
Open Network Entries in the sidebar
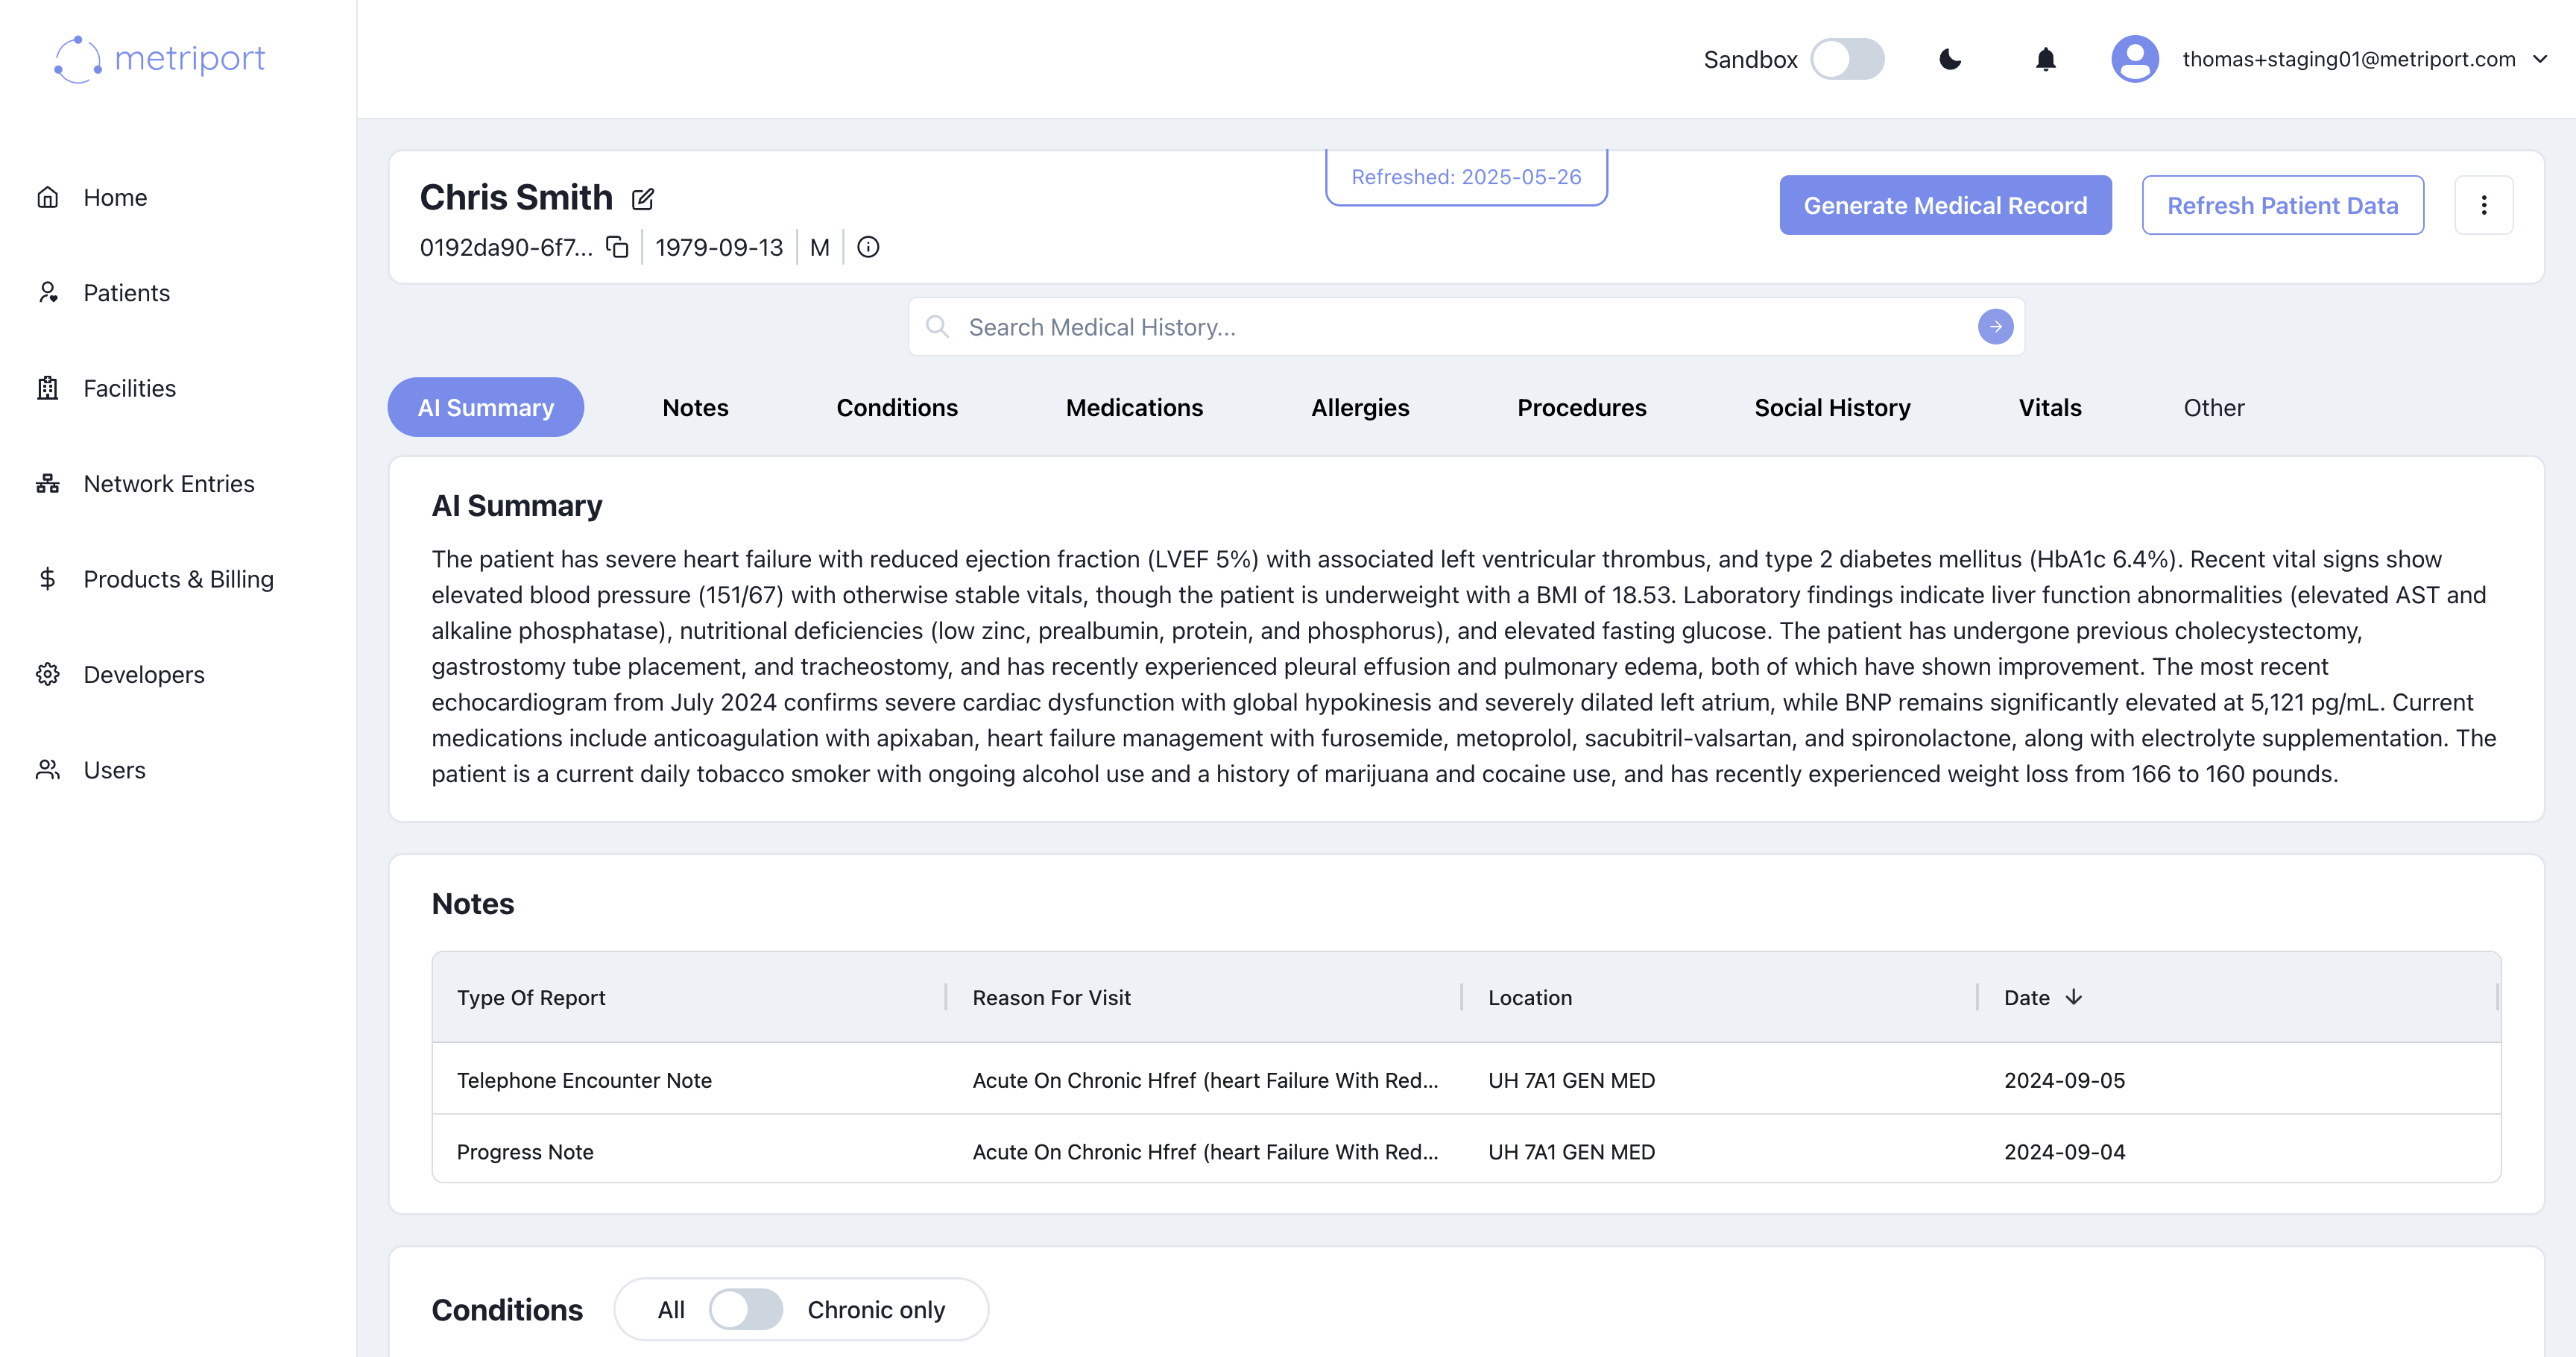point(168,484)
